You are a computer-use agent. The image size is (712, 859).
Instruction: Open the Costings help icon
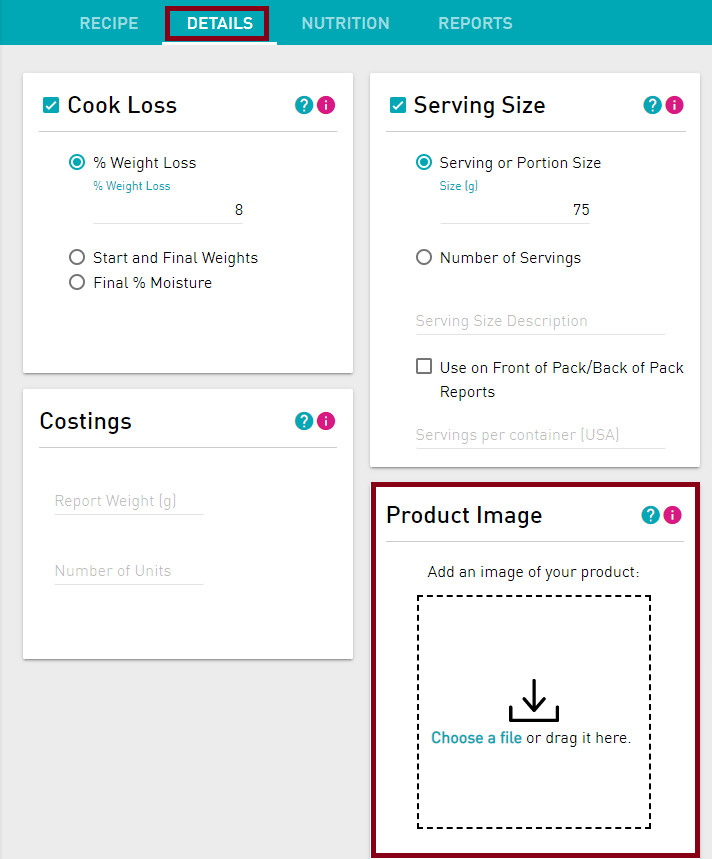[303, 420]
